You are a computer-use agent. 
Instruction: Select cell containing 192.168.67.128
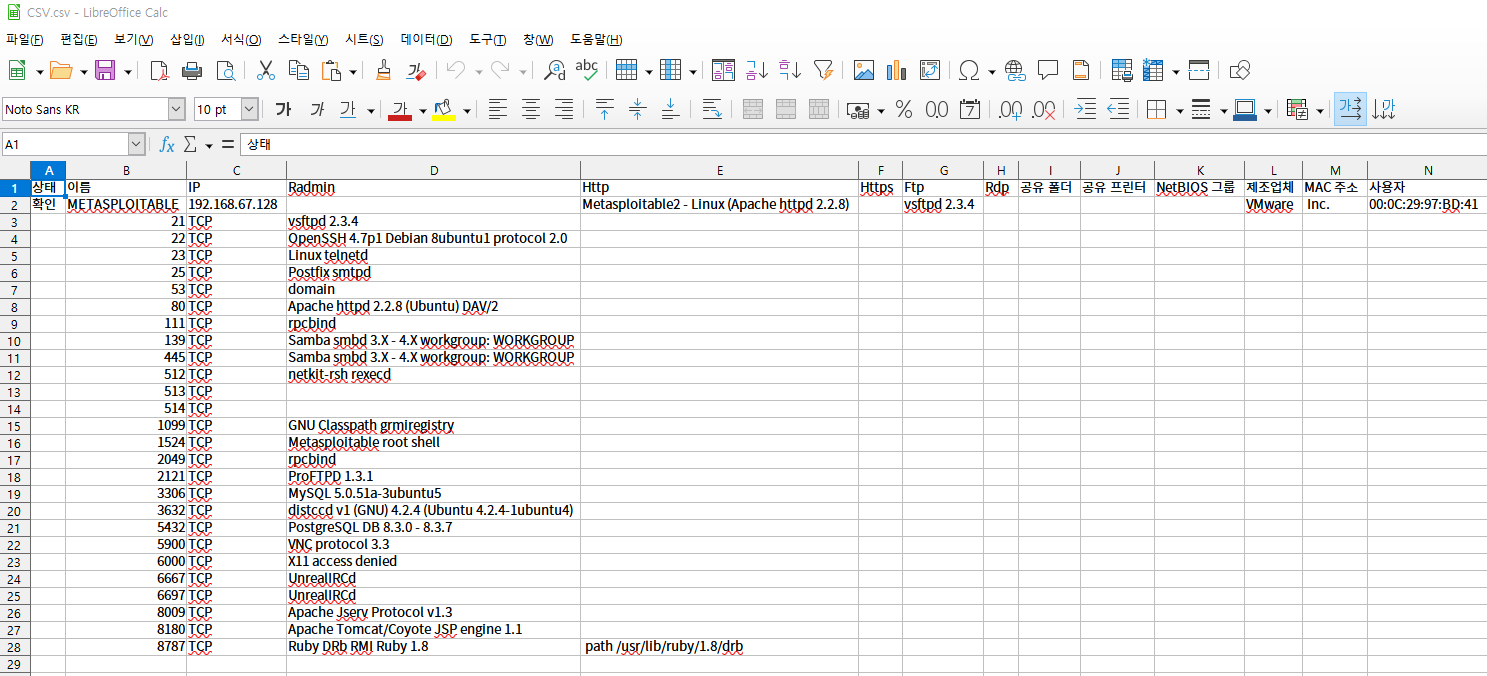click(236, 204)
